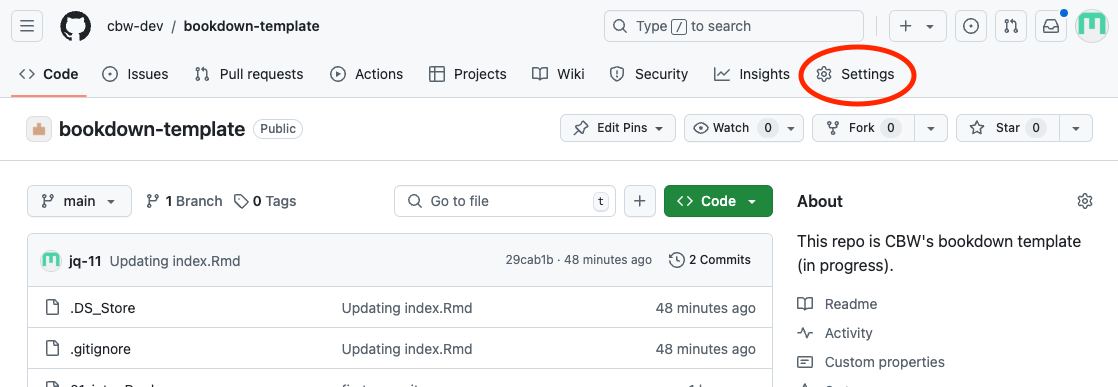The image size is (1118, 387).
Task: Open the Projects tab
Action: (468, 74)
